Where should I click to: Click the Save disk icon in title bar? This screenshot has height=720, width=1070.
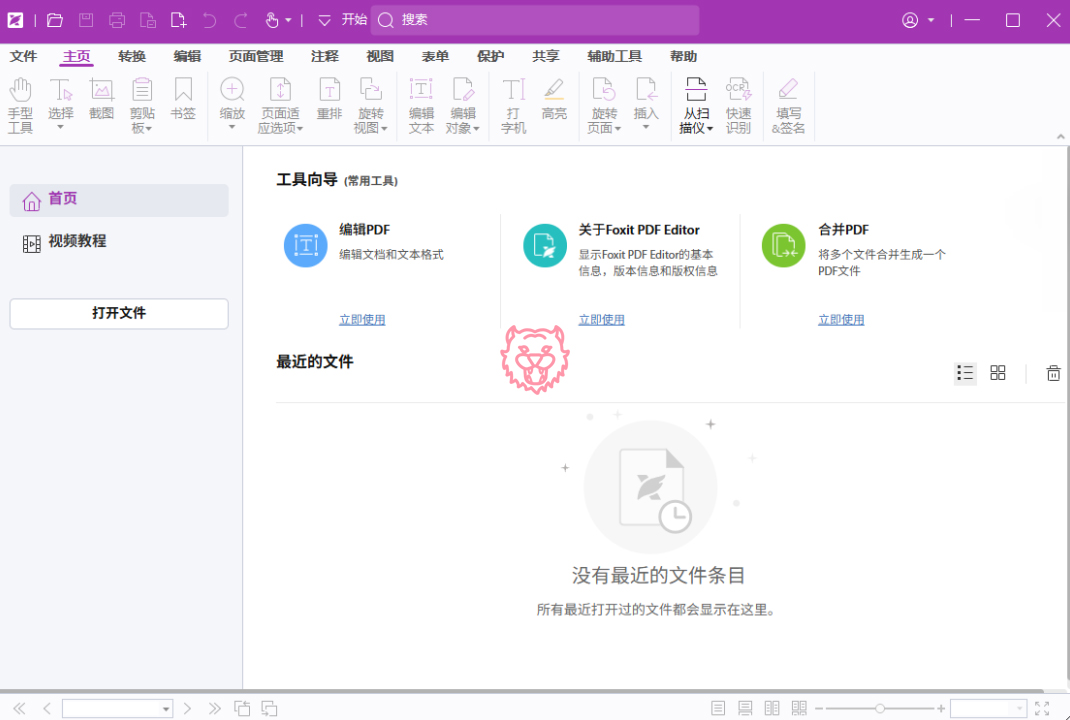click(x=86, y=20)
